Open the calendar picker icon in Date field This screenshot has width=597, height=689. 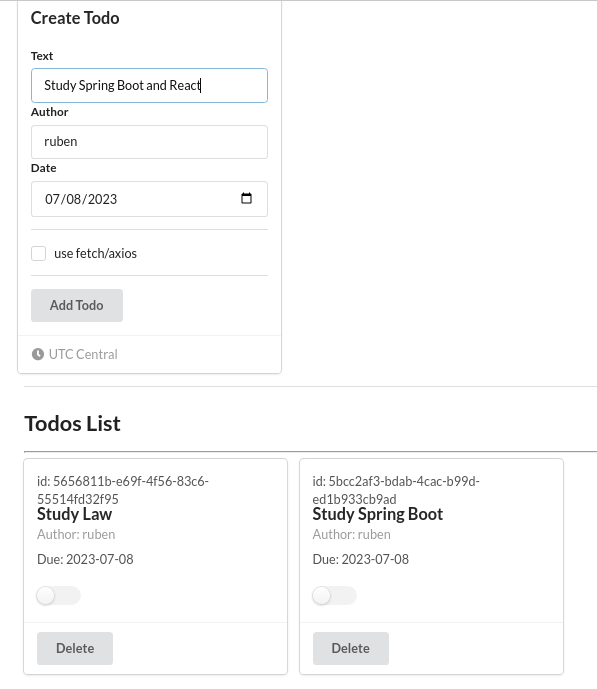[x=246, y=199]
